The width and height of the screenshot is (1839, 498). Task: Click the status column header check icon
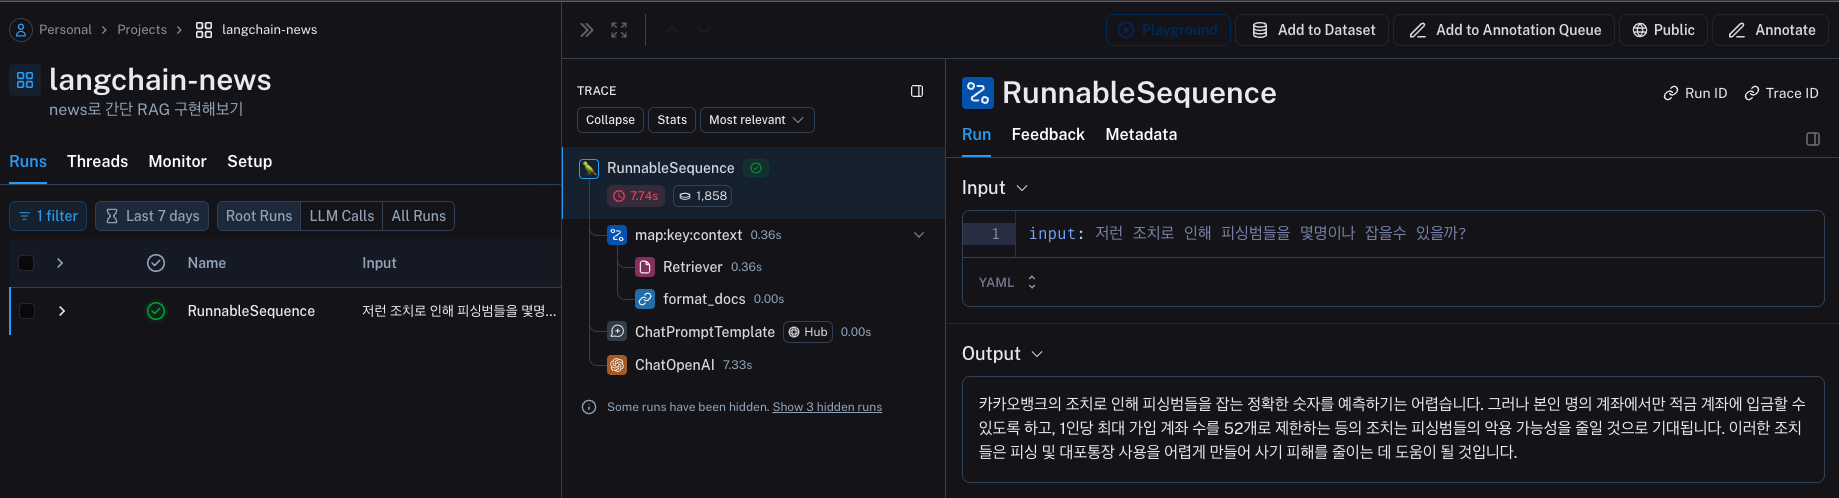tap(156, 263)
